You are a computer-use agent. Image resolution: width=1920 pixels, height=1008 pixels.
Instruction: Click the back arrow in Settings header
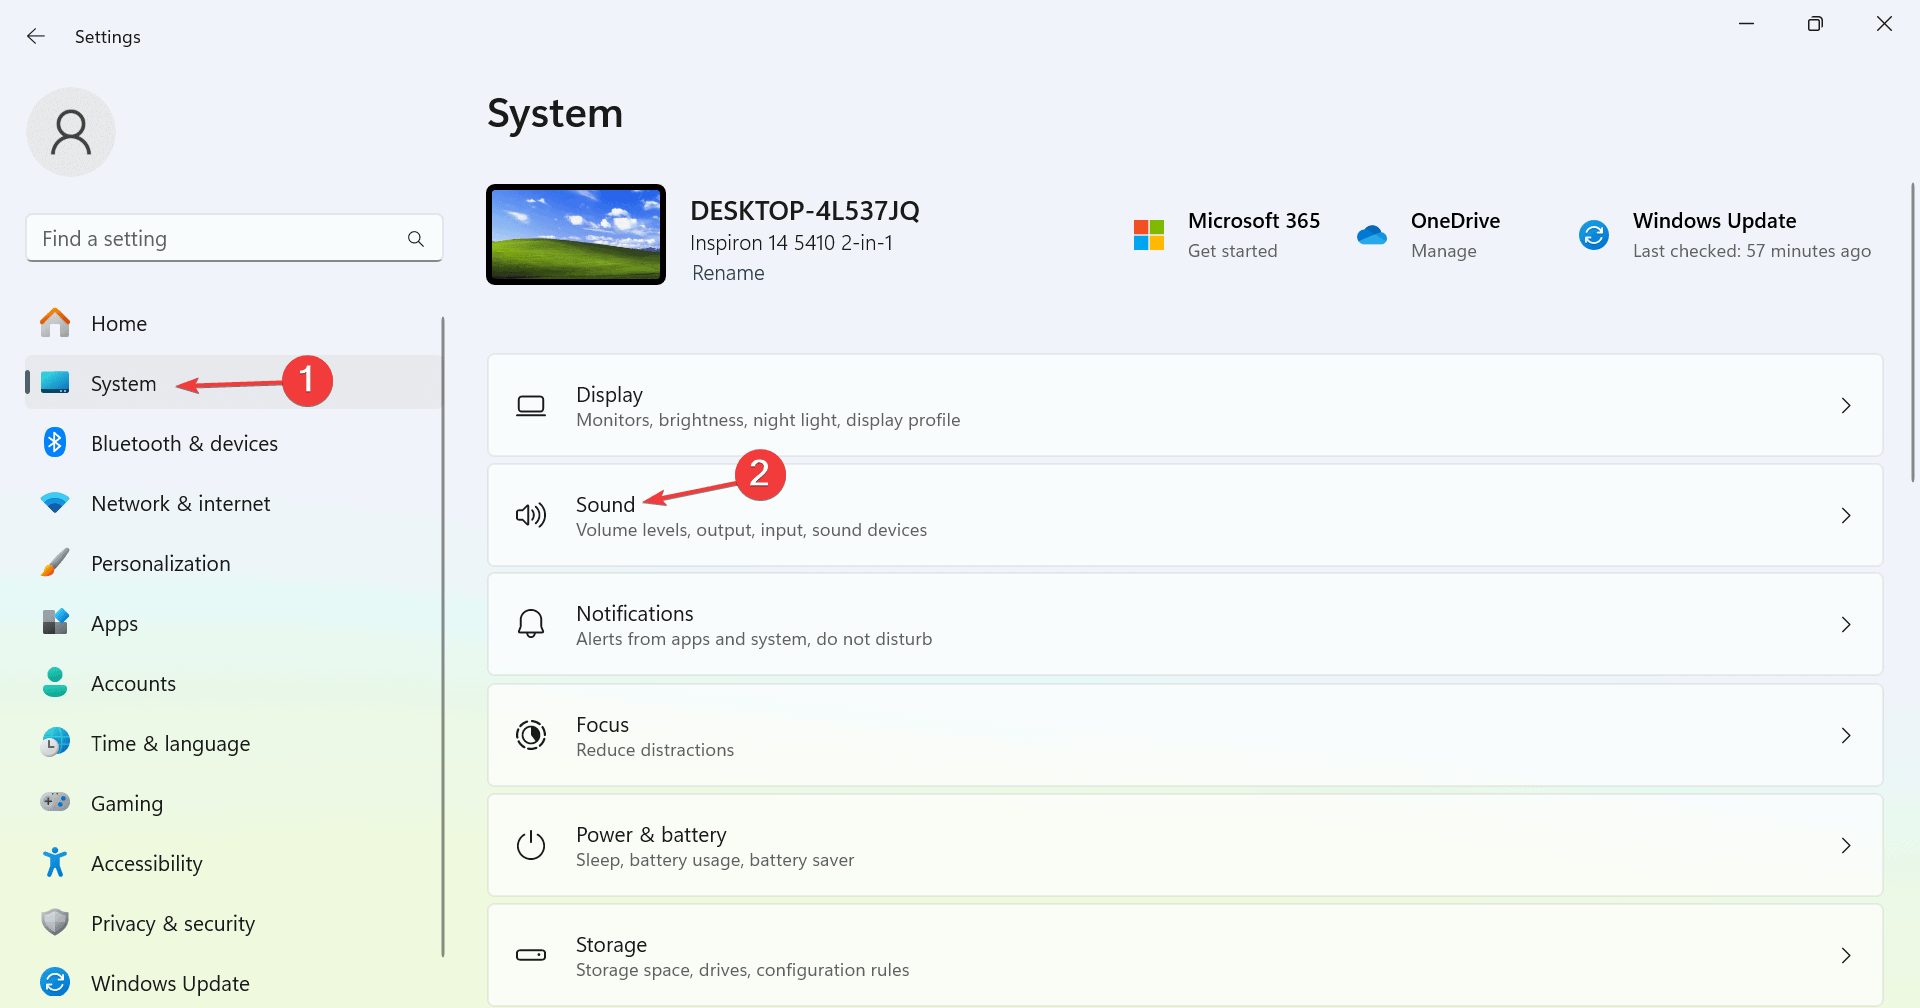[x=36, y=36]
